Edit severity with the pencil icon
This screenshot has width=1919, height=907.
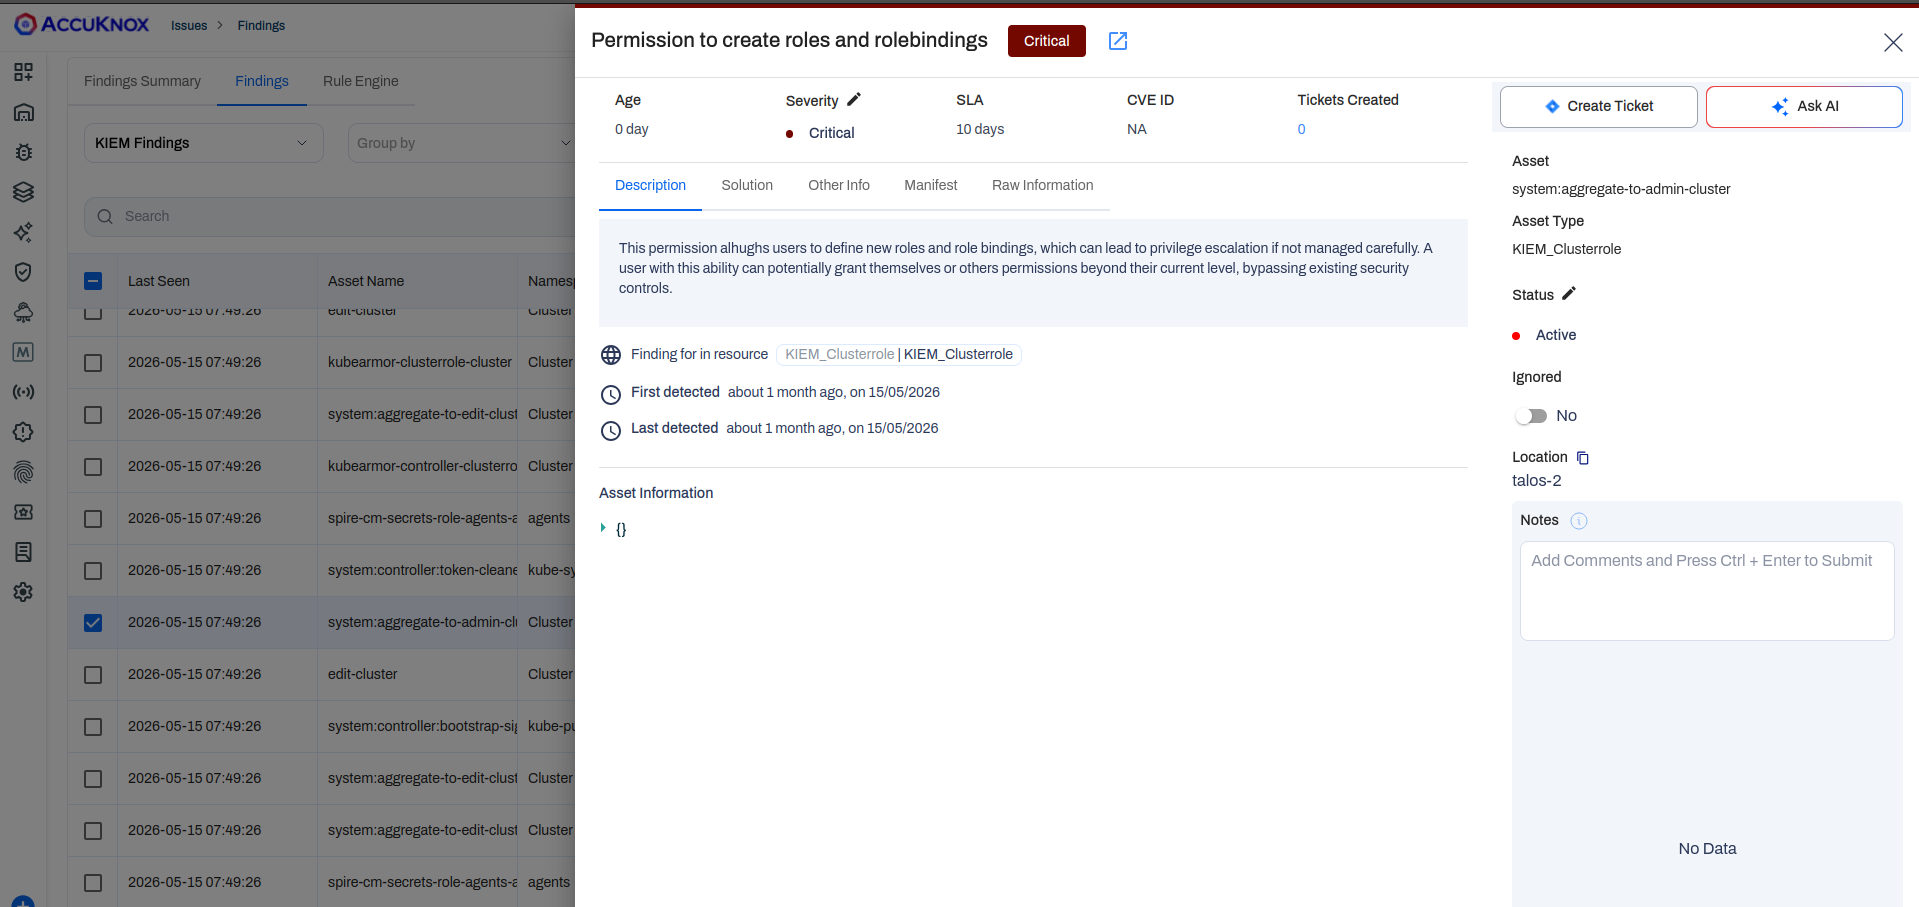[853, 99]
